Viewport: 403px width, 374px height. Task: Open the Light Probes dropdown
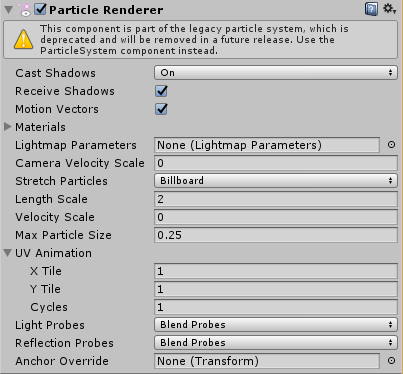(x=276, y=325)
